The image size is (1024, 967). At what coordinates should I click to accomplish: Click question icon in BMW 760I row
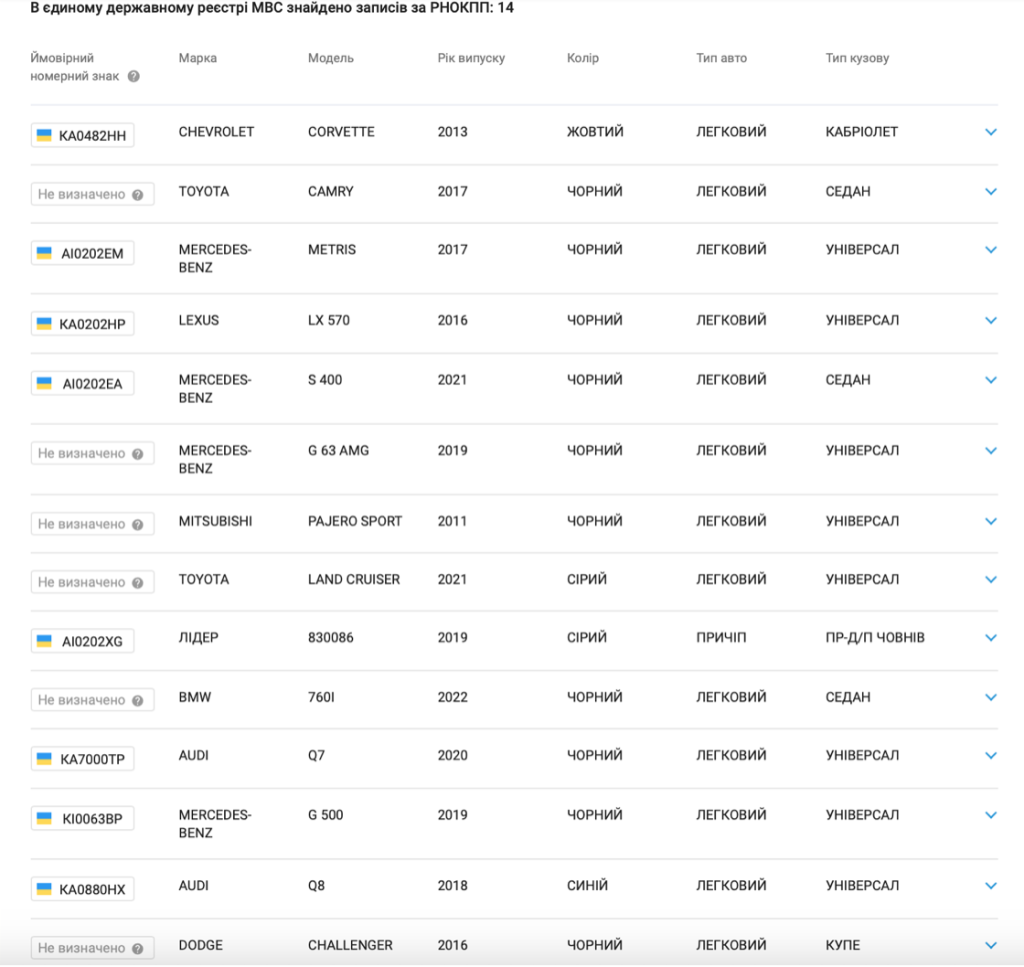(137, 700)
